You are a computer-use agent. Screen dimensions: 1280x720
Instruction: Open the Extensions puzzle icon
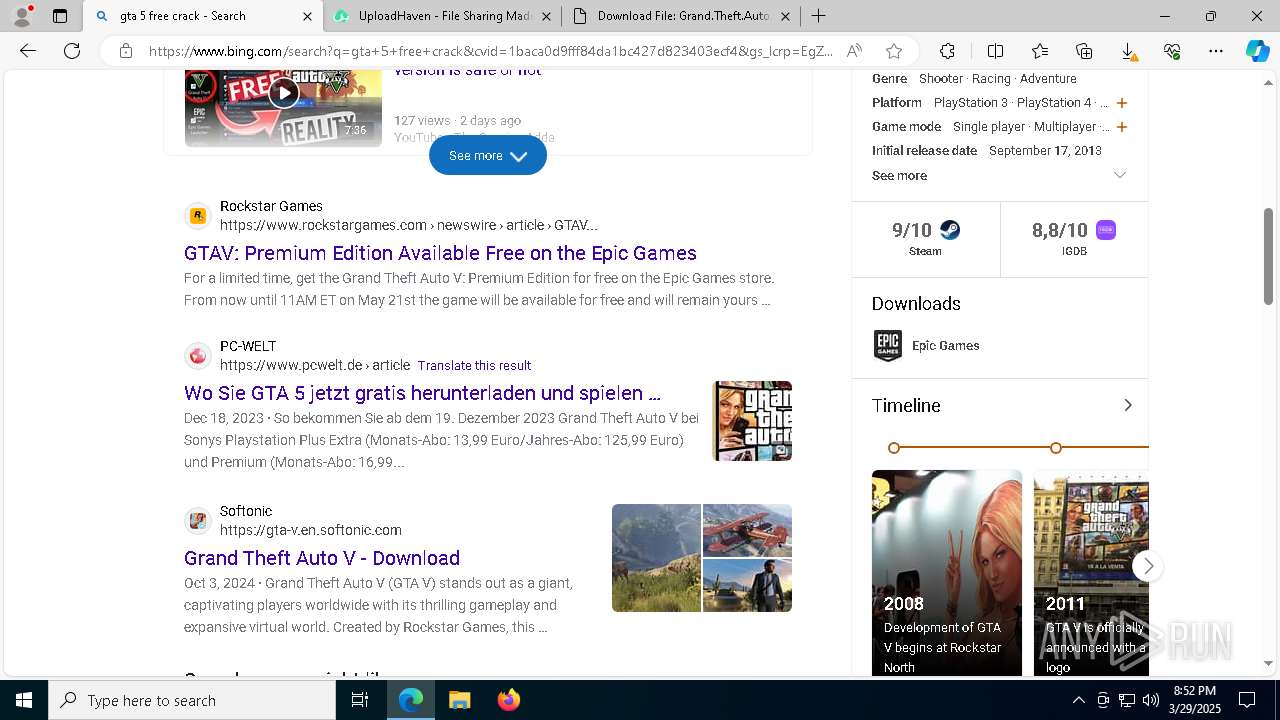pyautogui.click(x=947, y=51)
